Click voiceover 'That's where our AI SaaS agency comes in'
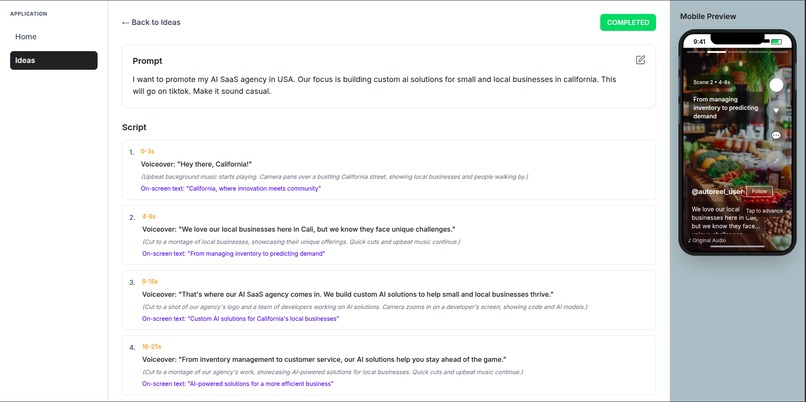 click(x=348, y=295)
